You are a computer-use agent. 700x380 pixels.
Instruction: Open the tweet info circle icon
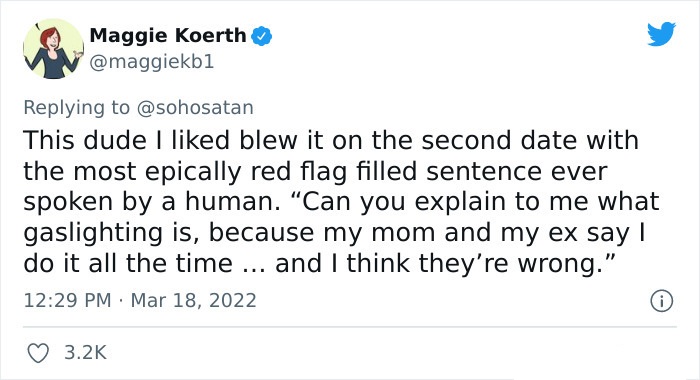(661, 301)
